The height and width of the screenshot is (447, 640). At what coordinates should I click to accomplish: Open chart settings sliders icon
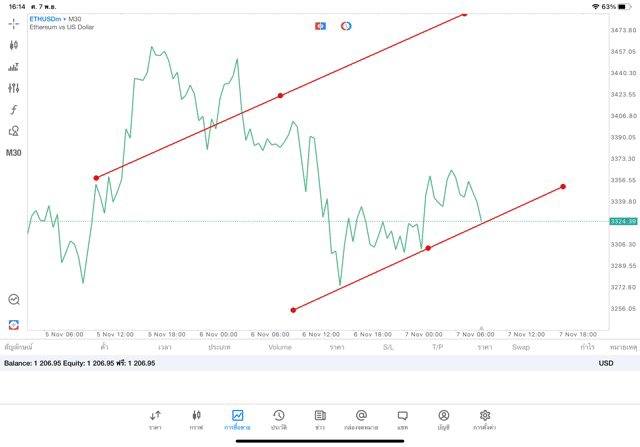(x=14, y=88)
